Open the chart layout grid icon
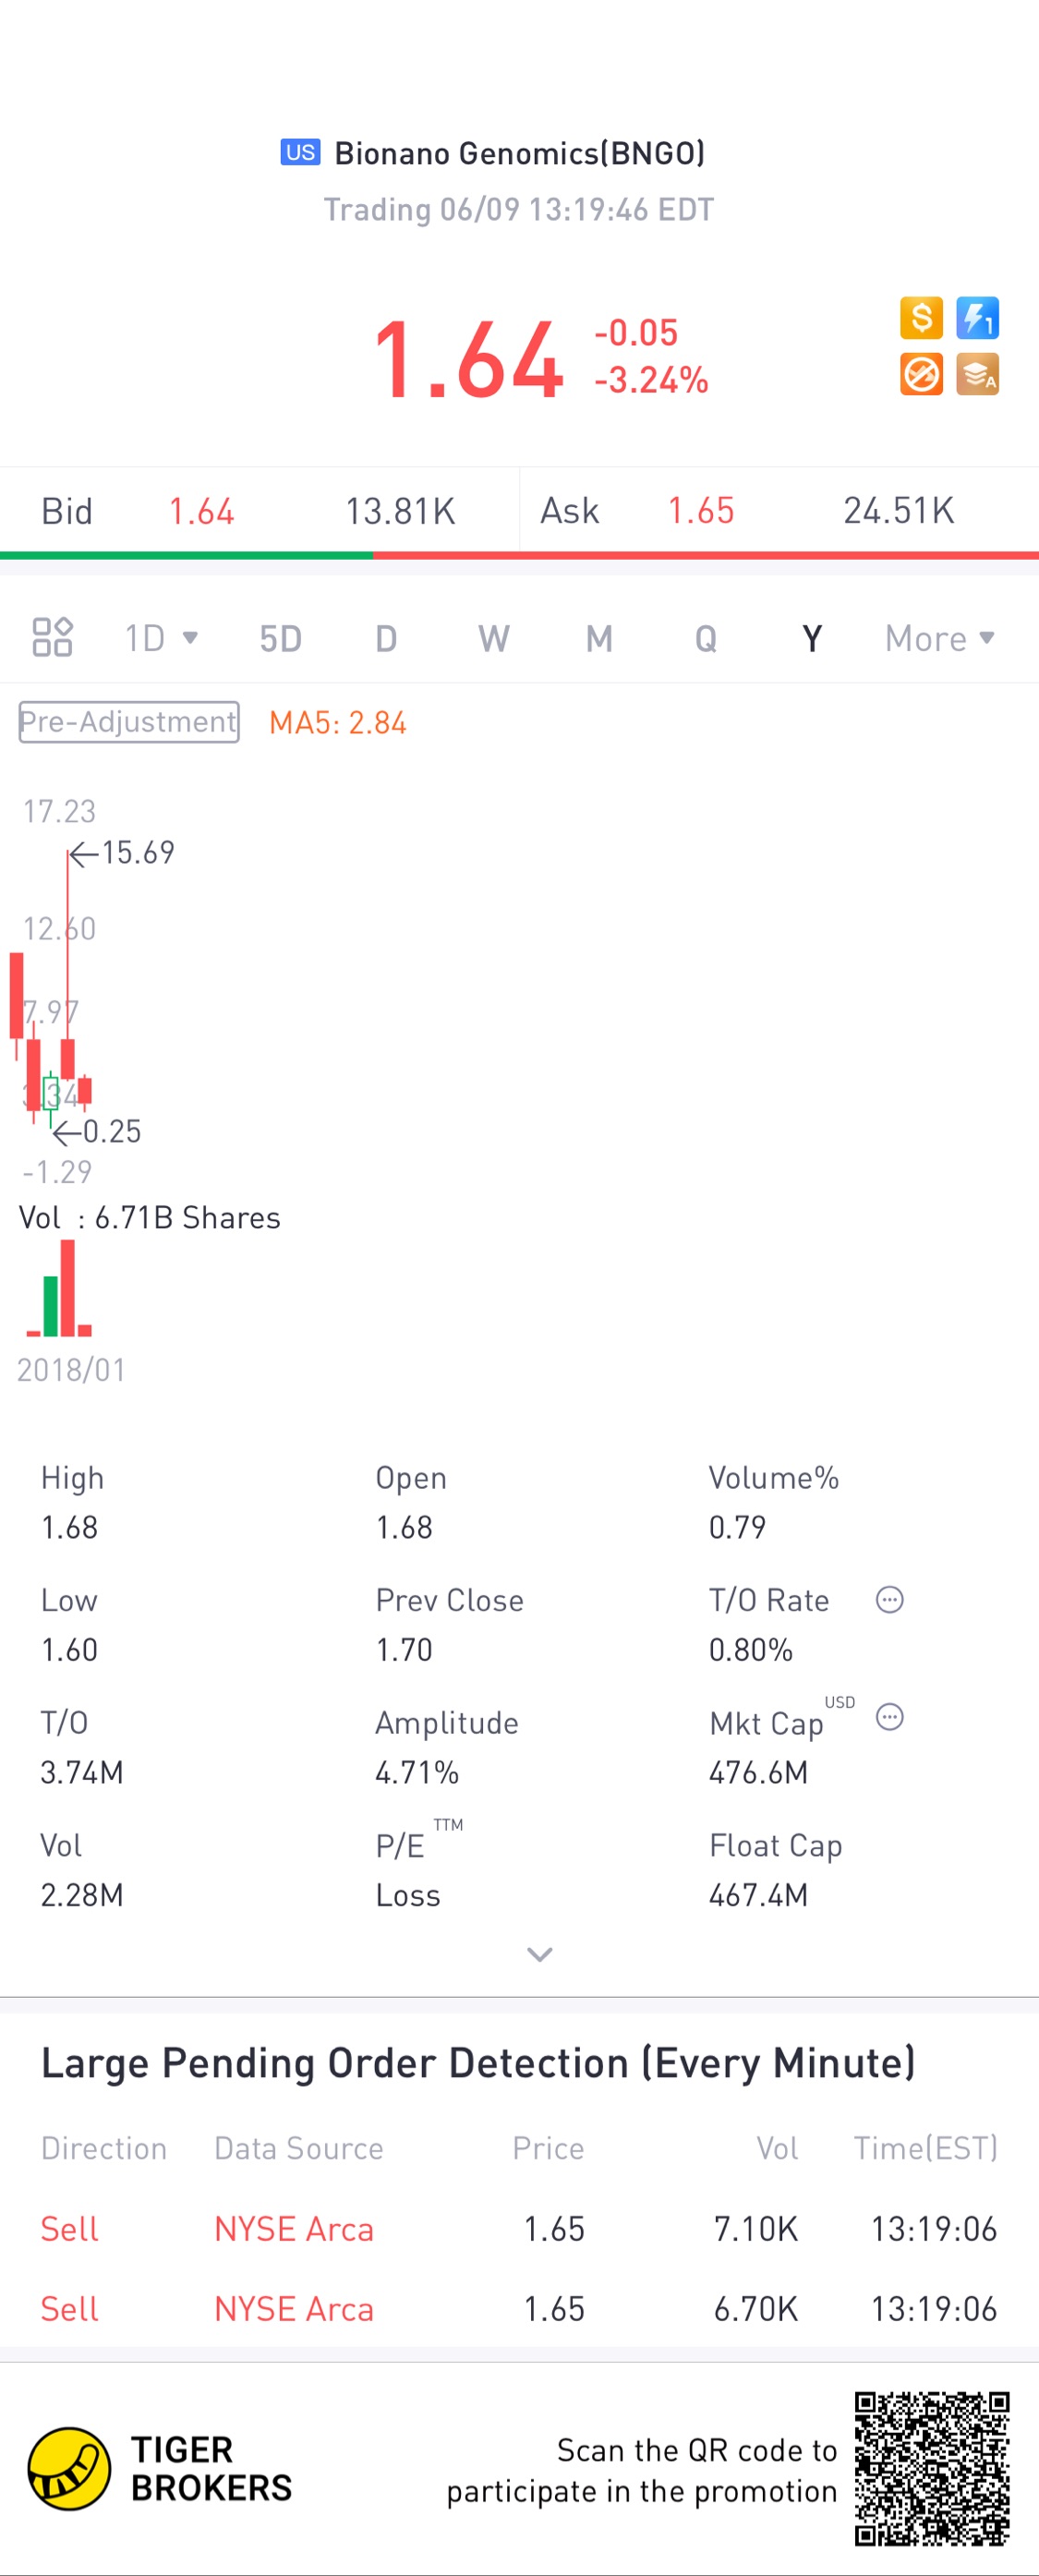This screenshot has width=1039, height=2576. tap(52, 637)
